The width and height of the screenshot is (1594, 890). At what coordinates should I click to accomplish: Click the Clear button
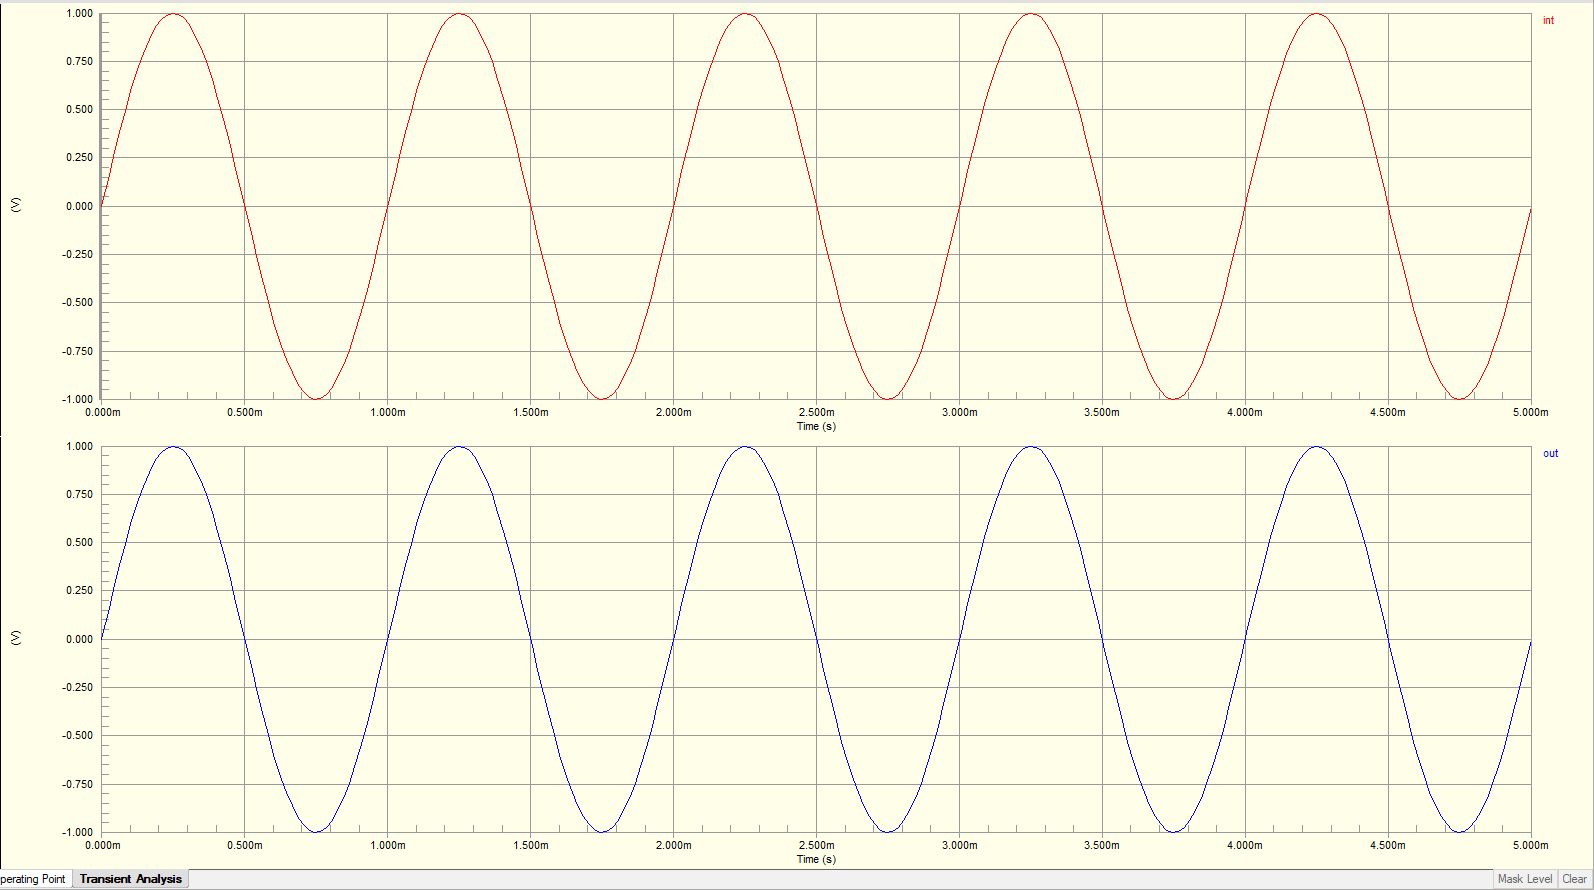pyautogui.click(x=1574, y=879)
